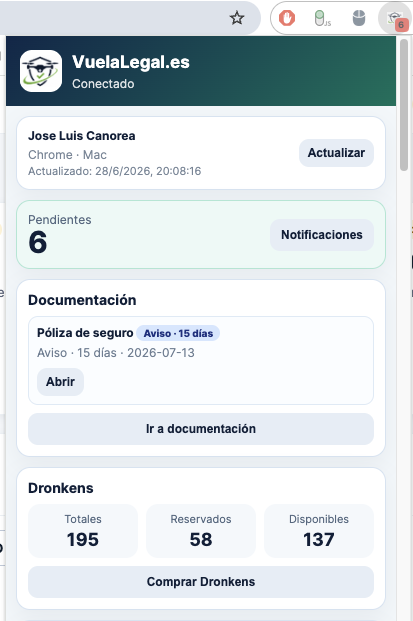Click the Dronkens heading
Screen dimensions: 413x621
click(x=61, y=488)
